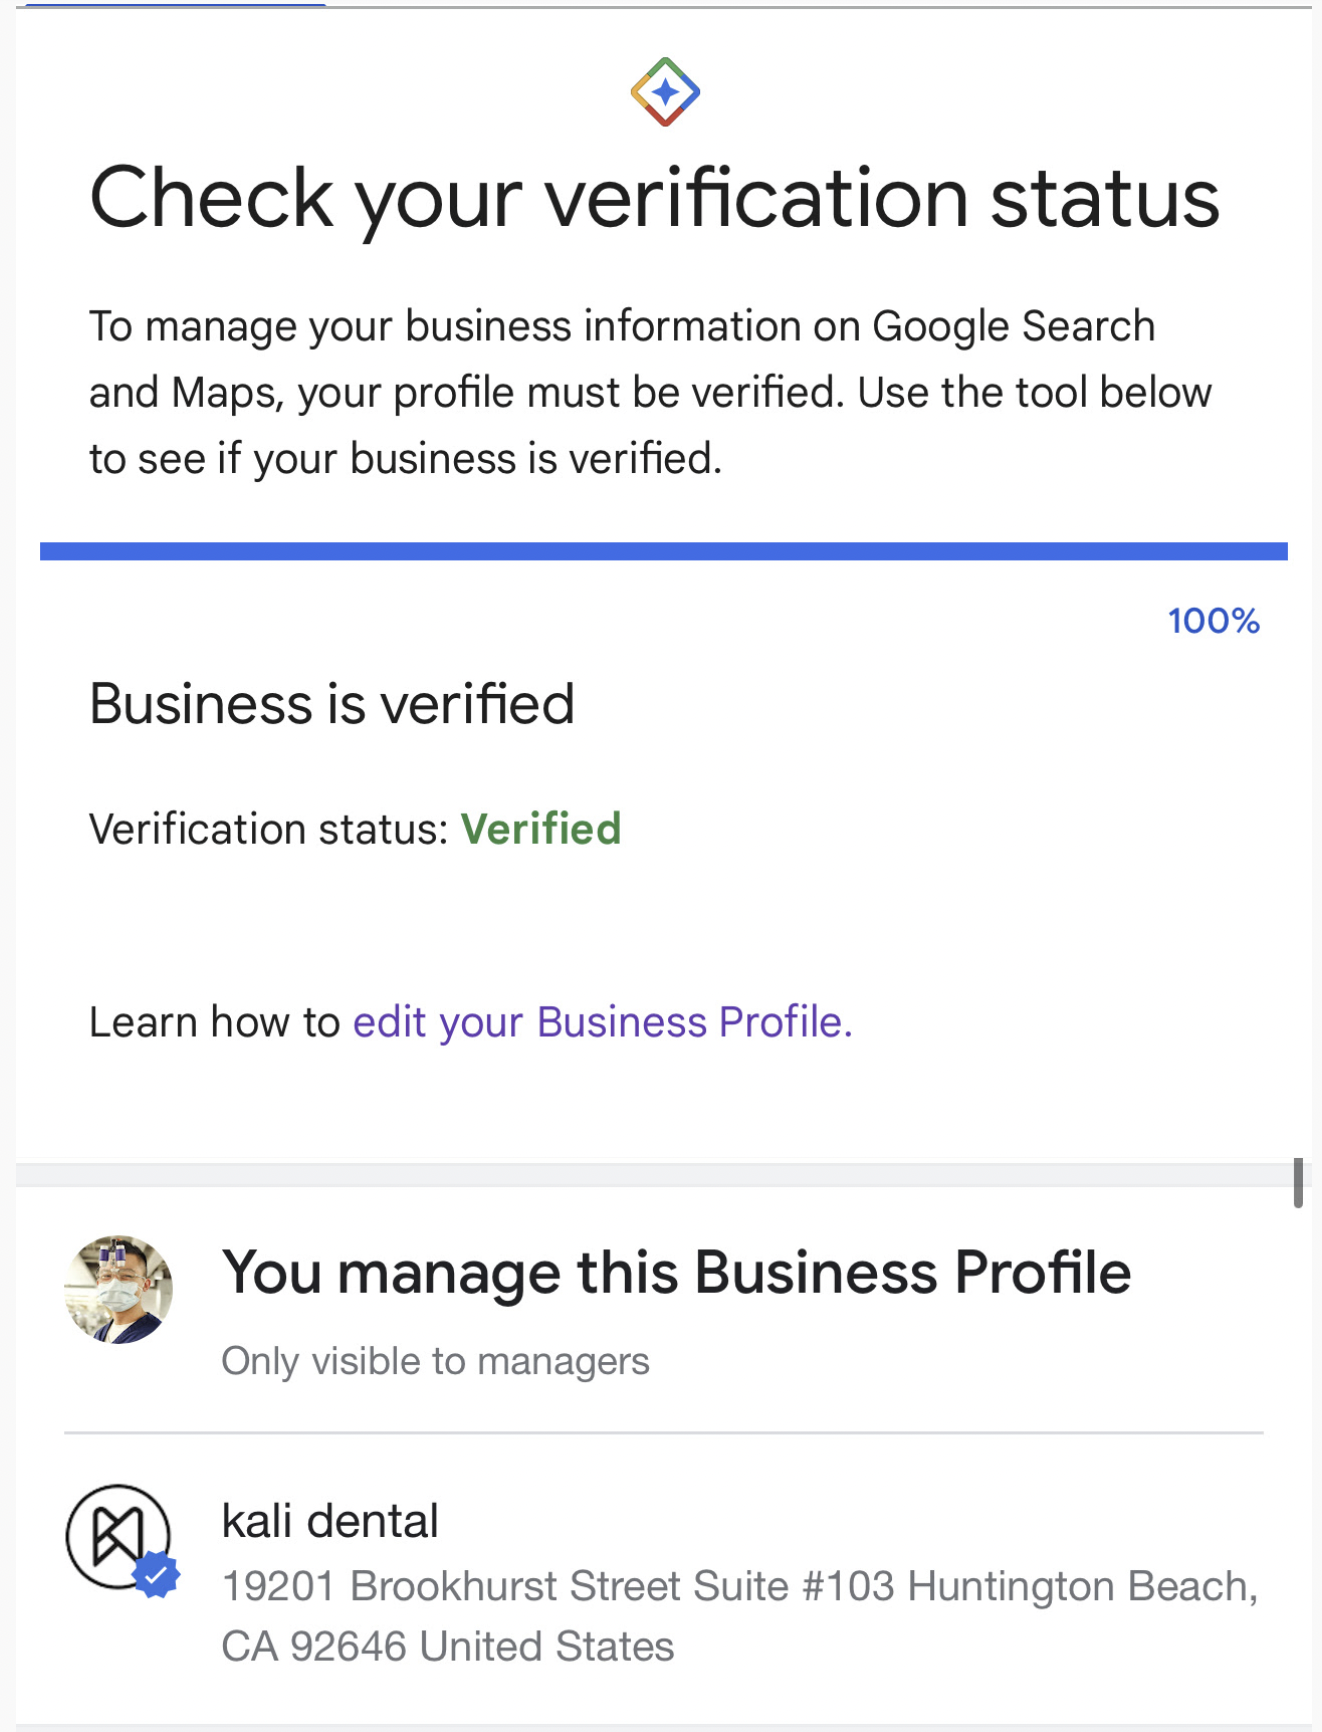Screen dimensions: 1322x1732
Task: Click the "Only visible to managers" note
Action: click(x=435, y=1361)
